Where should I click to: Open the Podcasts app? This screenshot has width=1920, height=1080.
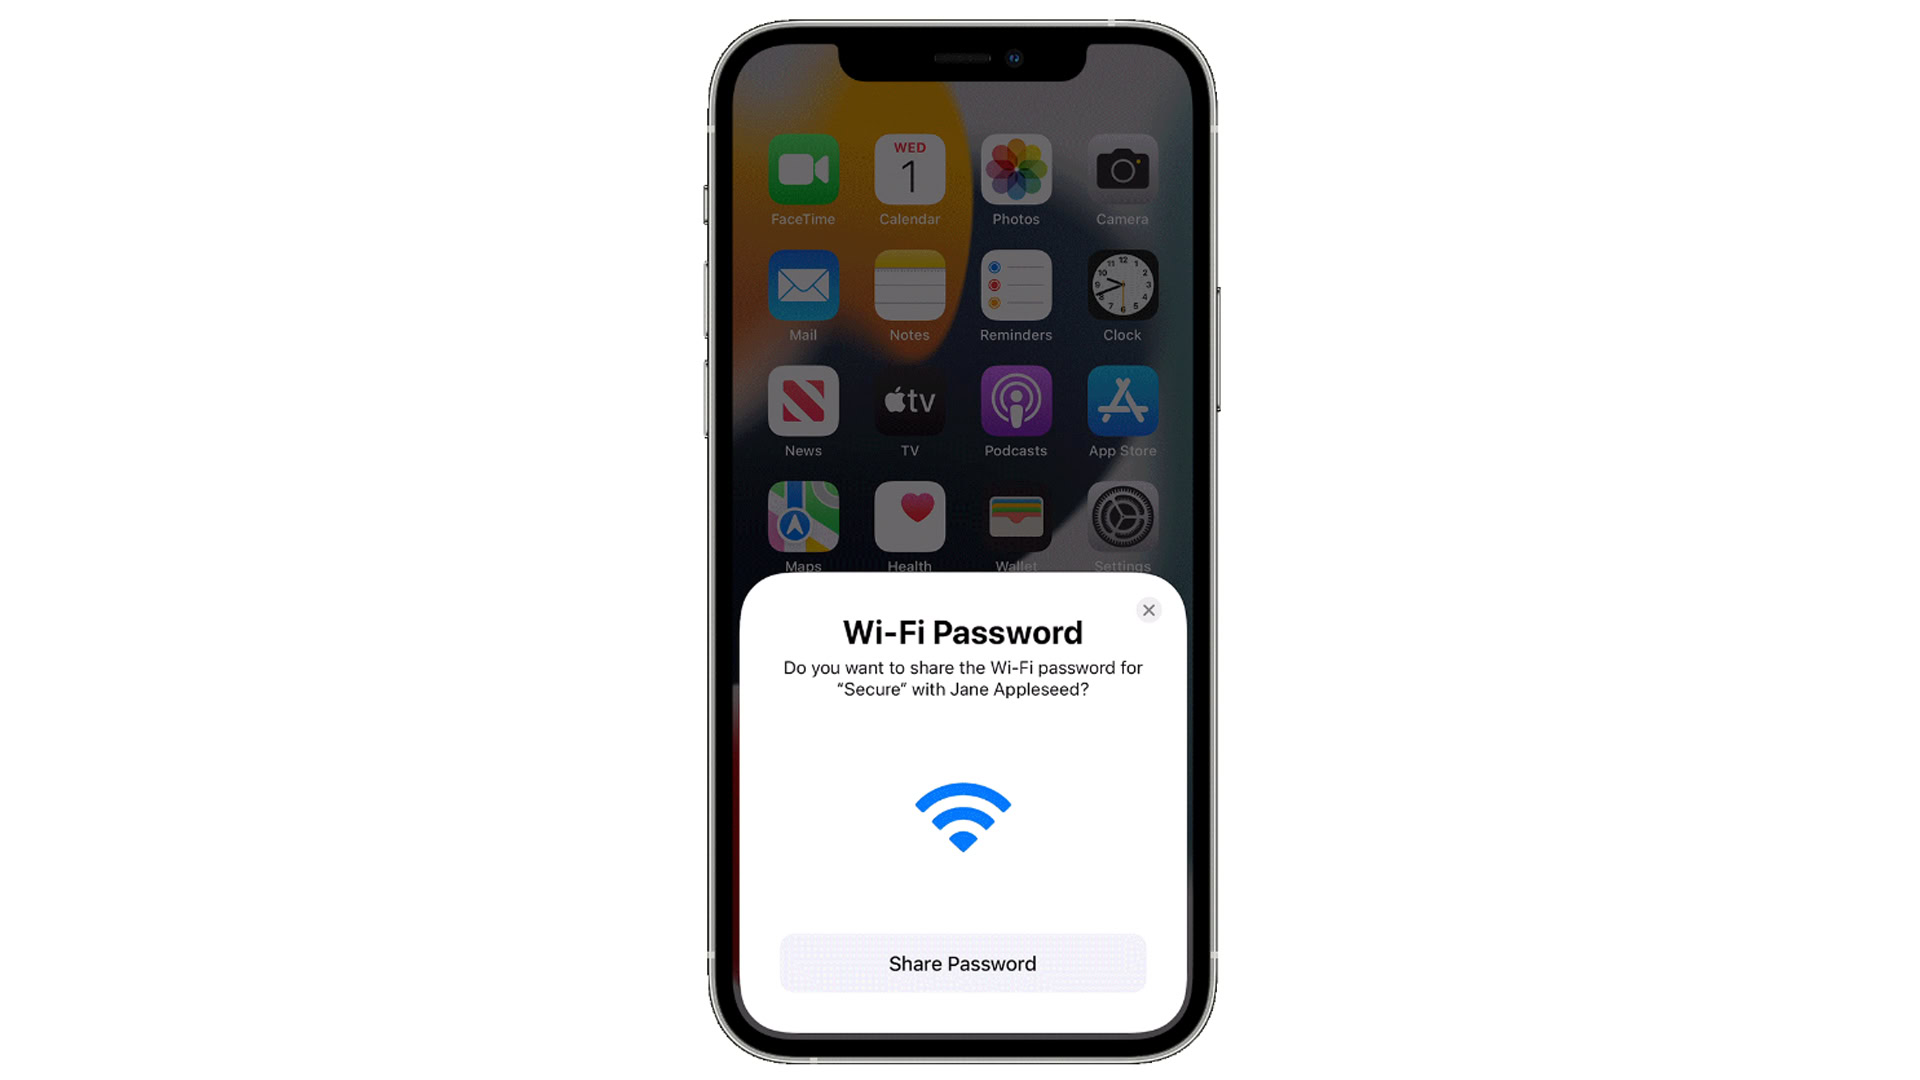(x=1014, y=402)
